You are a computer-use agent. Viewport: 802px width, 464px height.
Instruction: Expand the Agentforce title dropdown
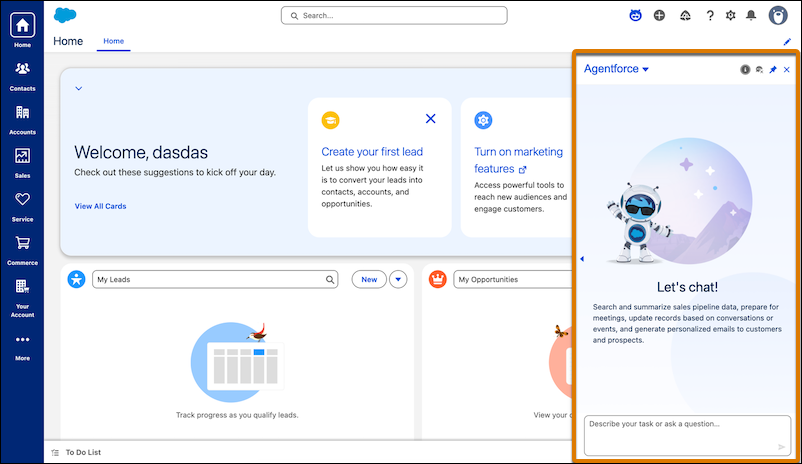[x=645, y=70]
